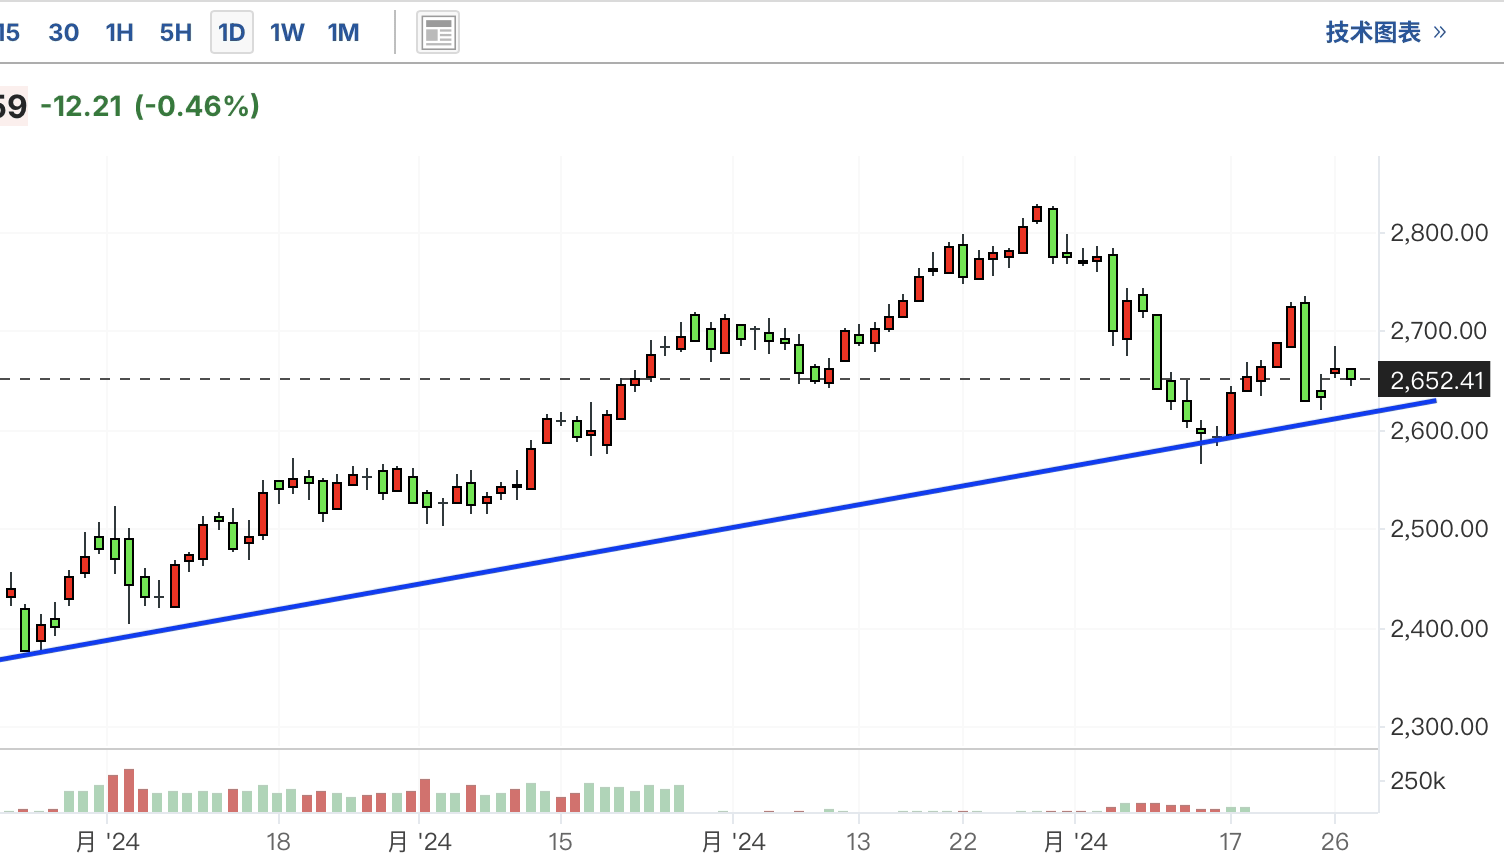Open the chart layout icon

tap(438, 33)
